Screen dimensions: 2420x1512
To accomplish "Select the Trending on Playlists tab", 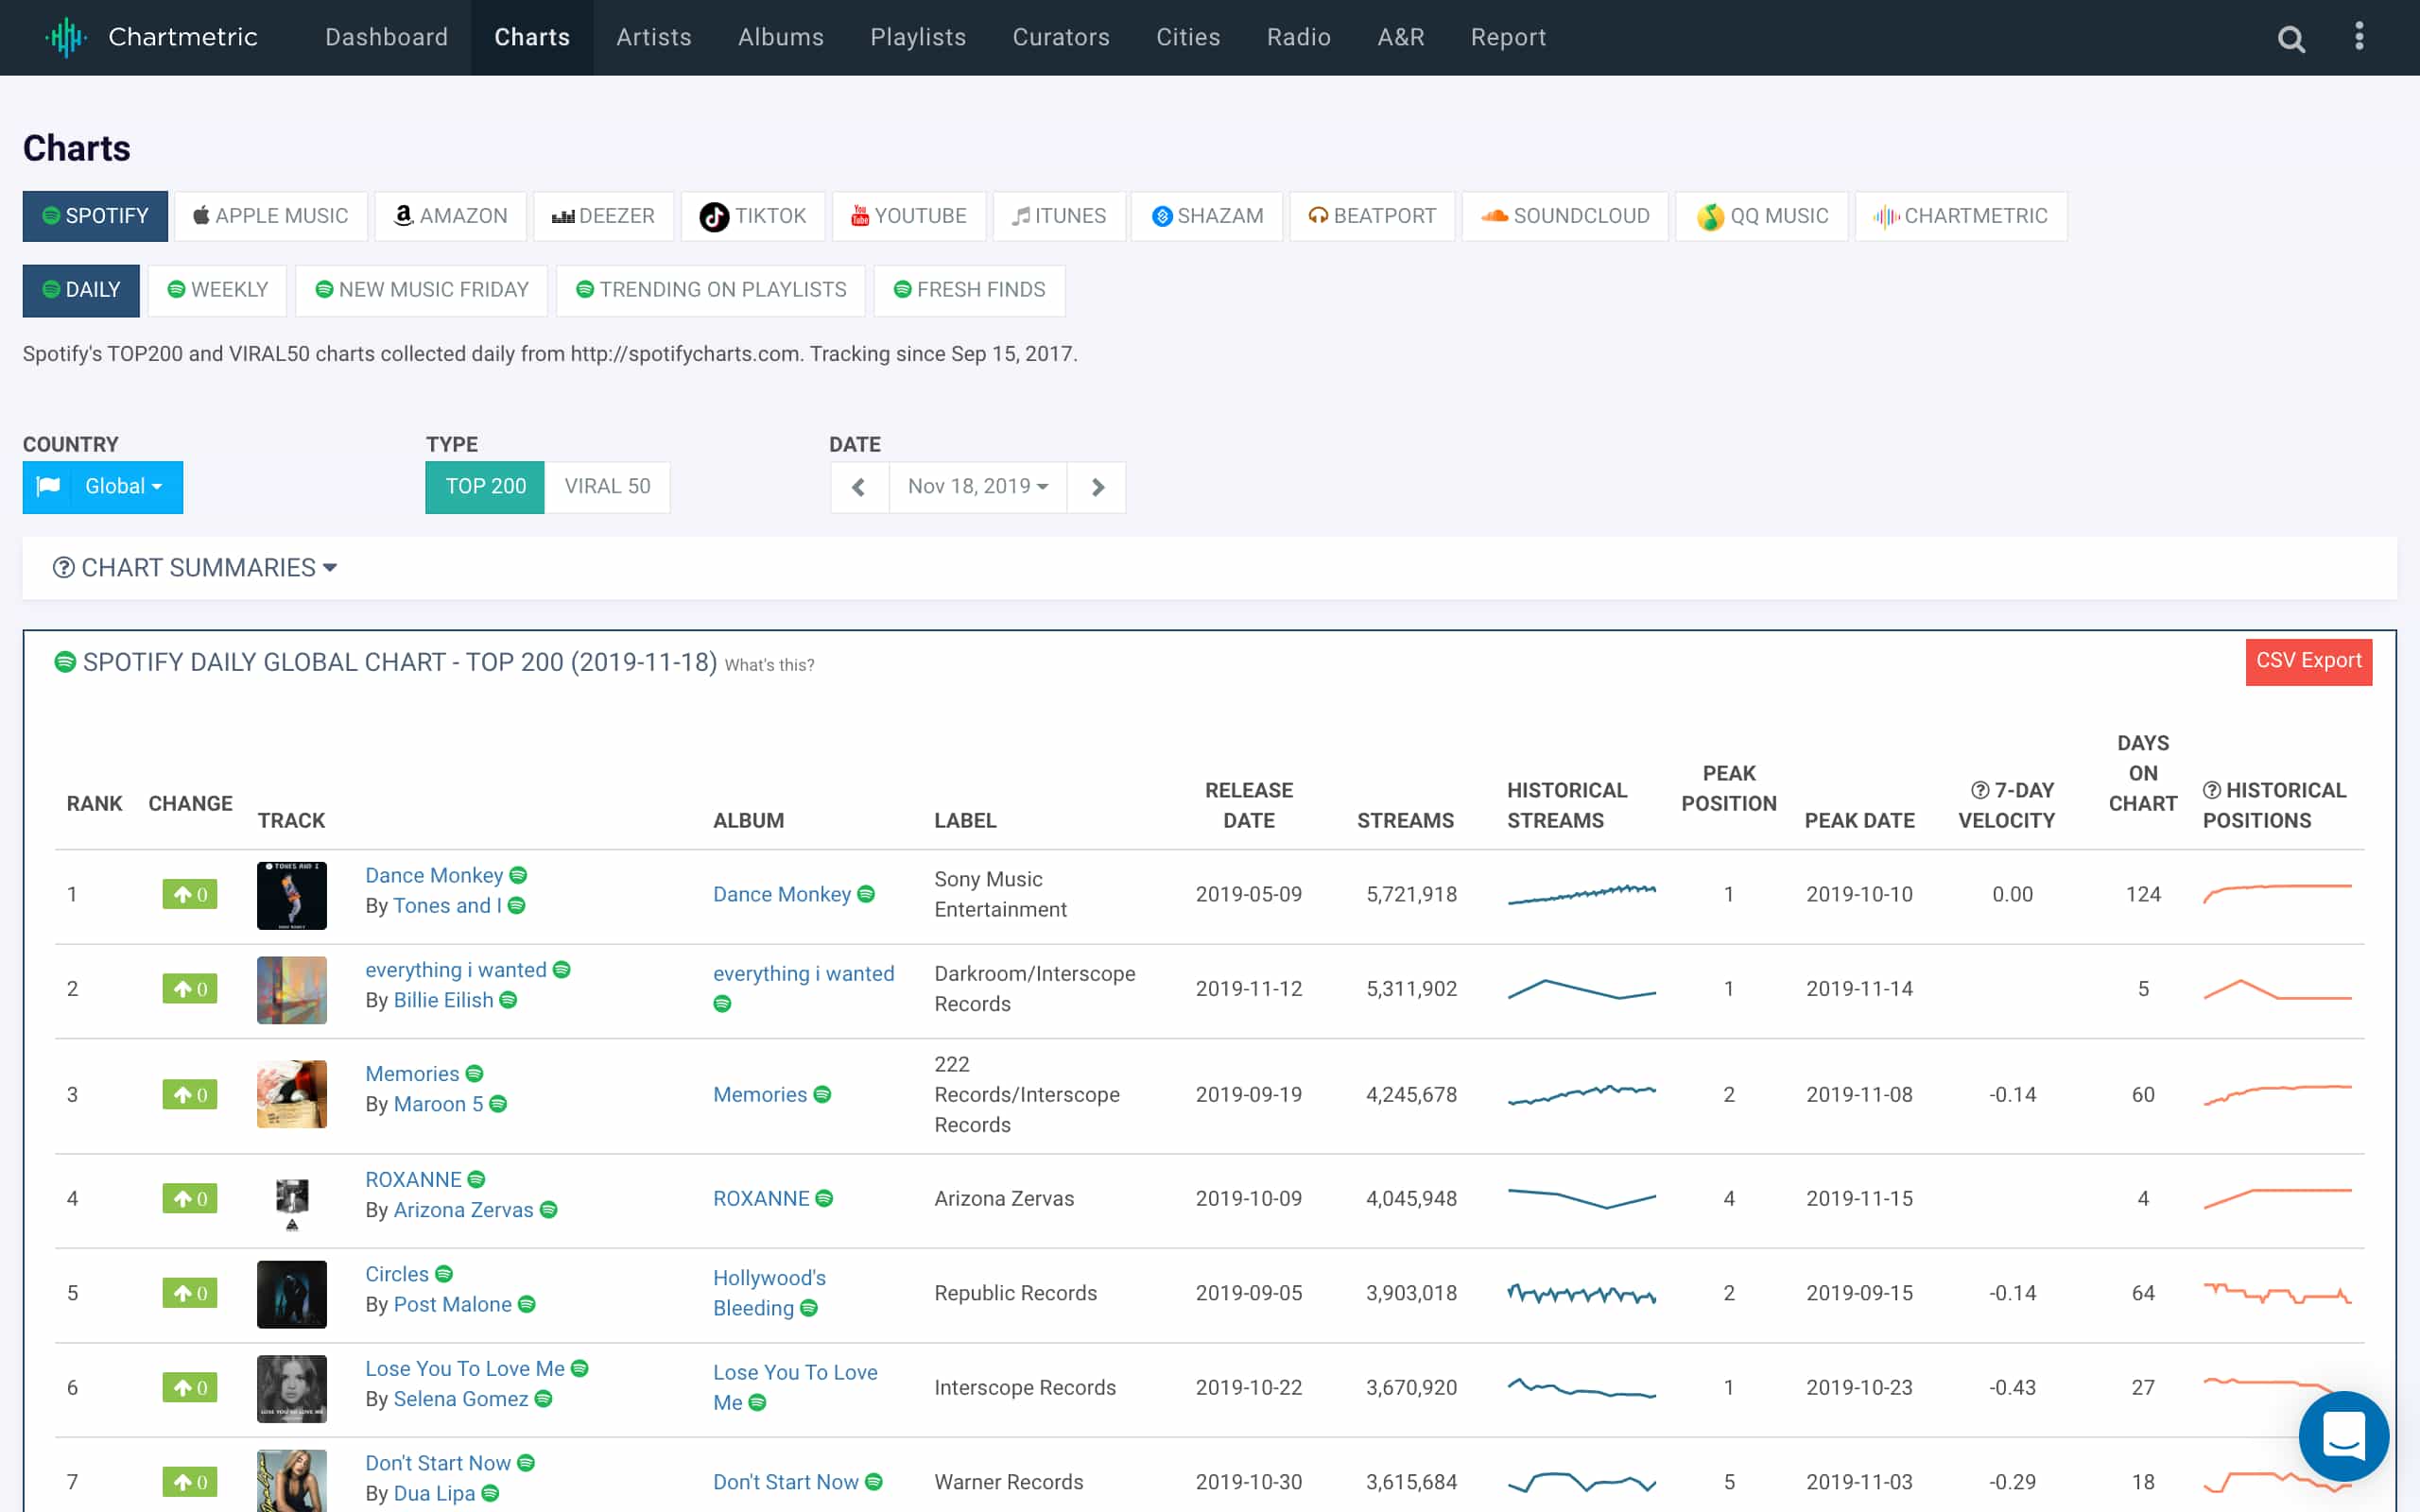I will [x=711, y=290].
